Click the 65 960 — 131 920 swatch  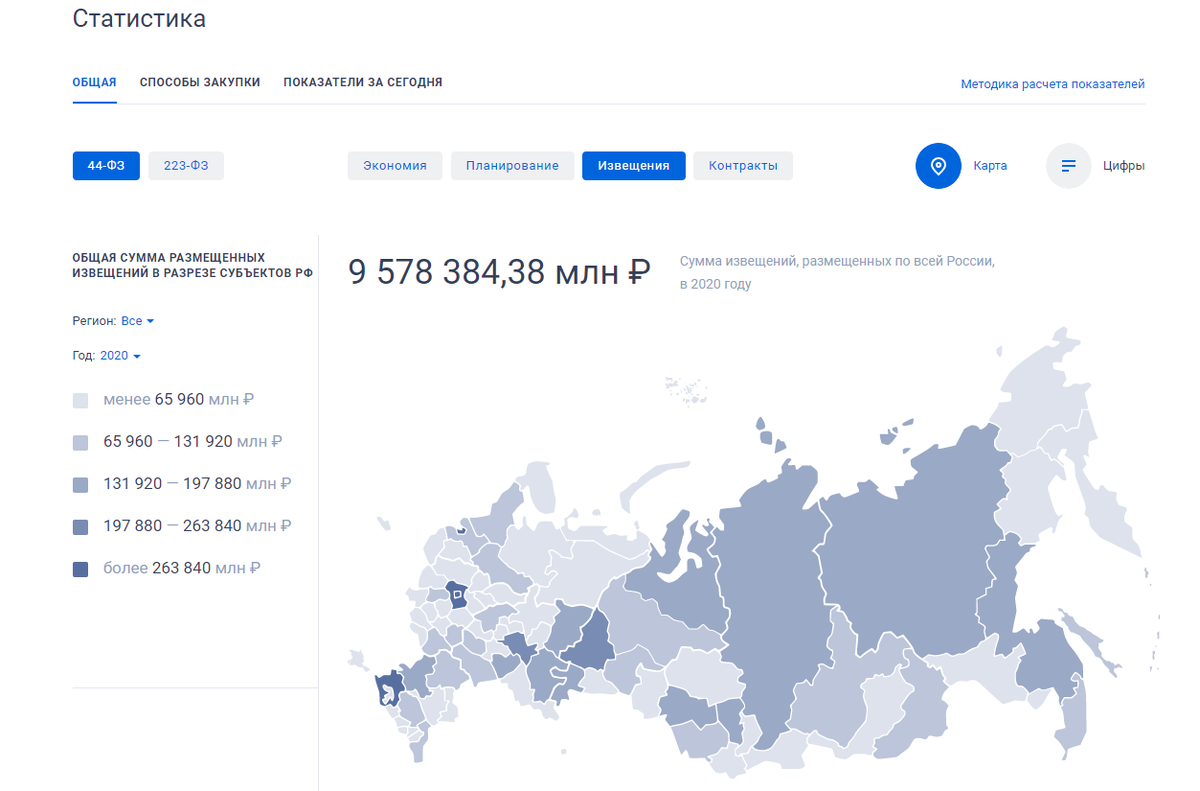click(x=81, y=443)
